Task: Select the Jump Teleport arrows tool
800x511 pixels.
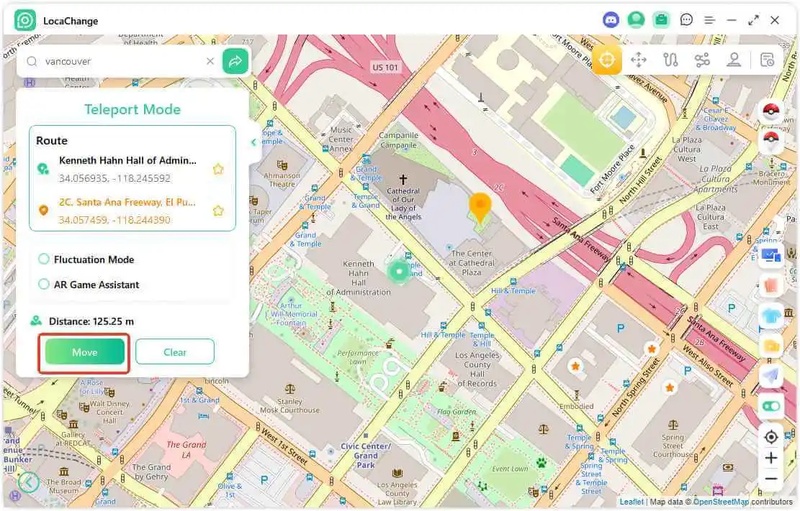Action: point(639,60)
